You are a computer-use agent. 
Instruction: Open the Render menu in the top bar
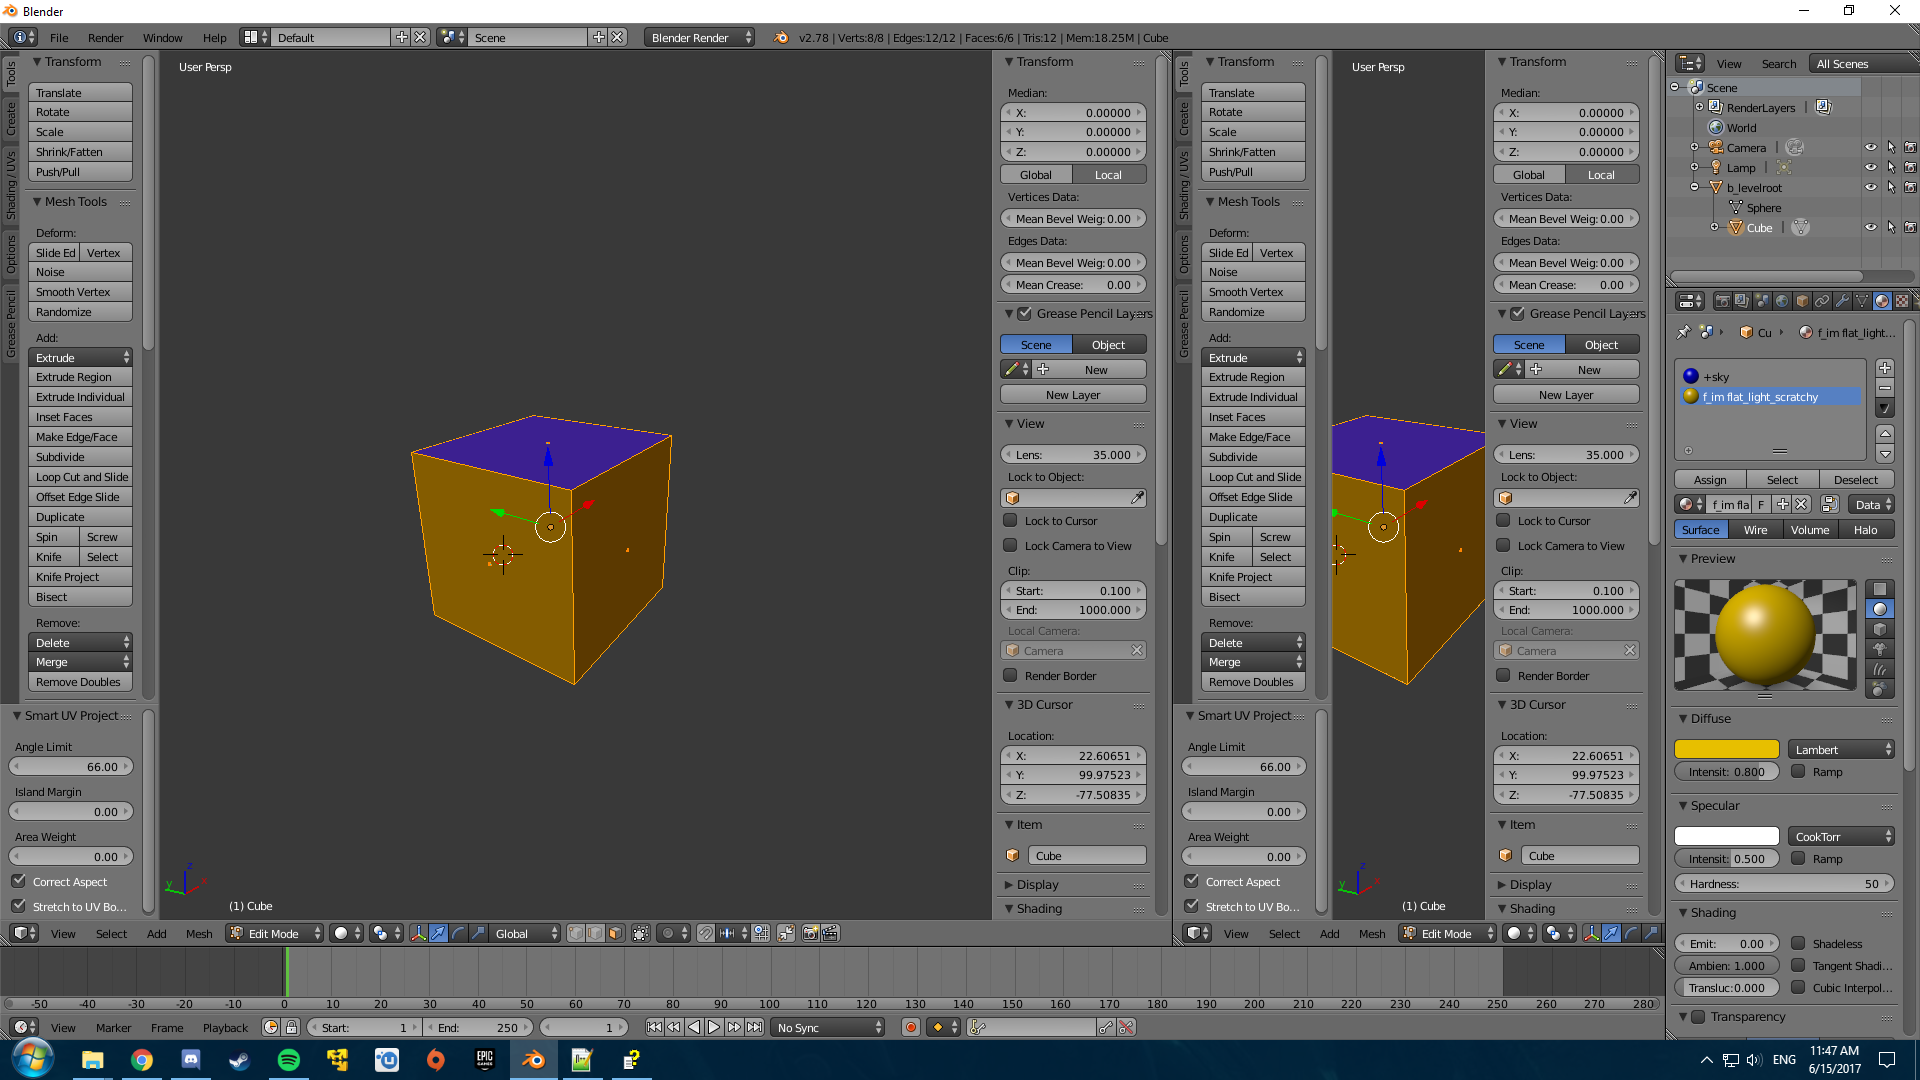(x=105, y=37)
